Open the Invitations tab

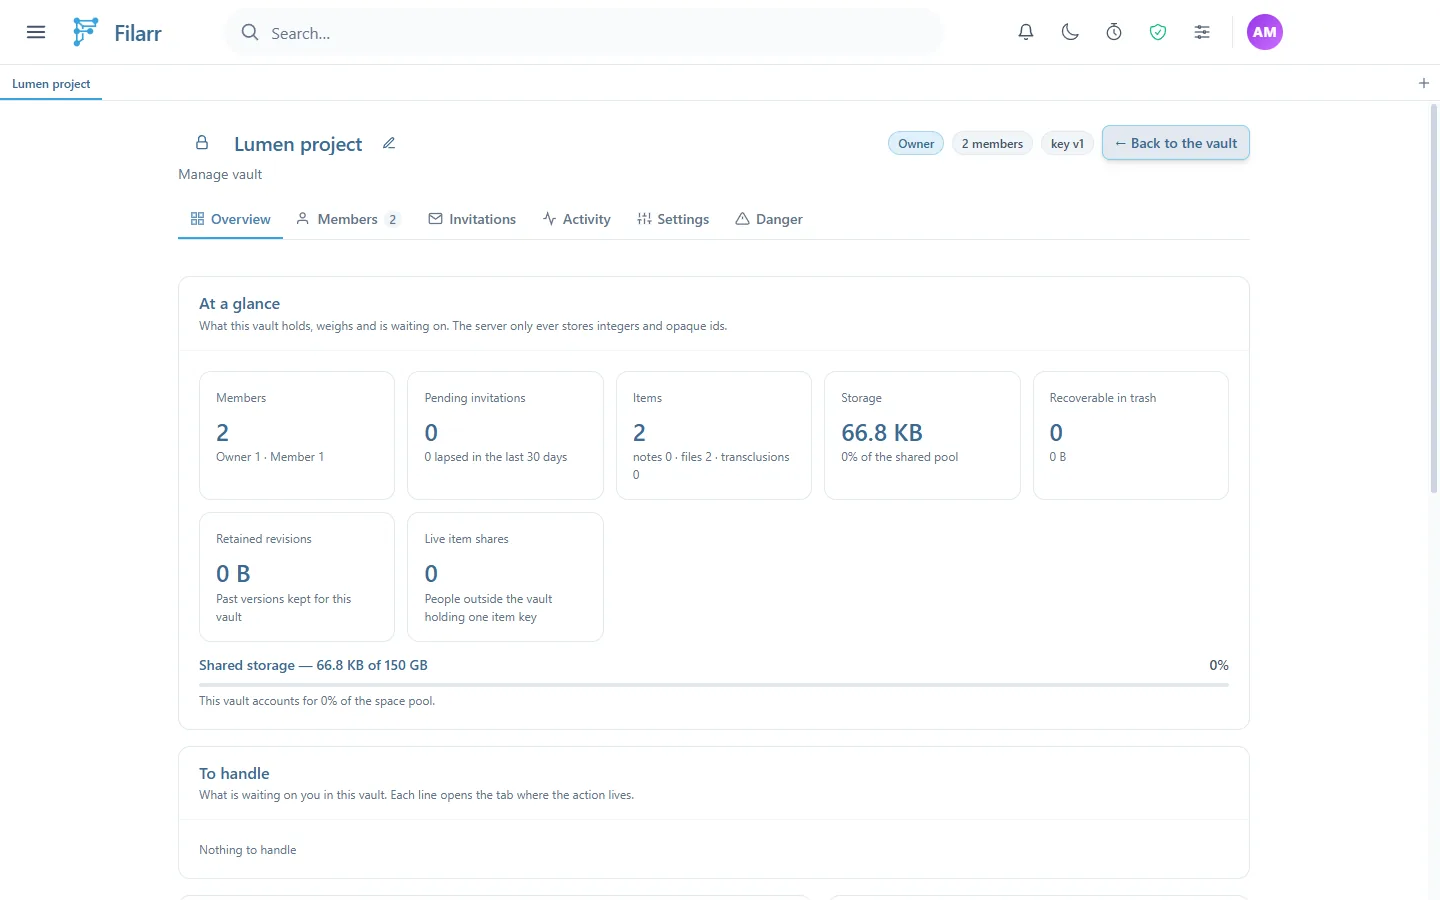(472, 219)
